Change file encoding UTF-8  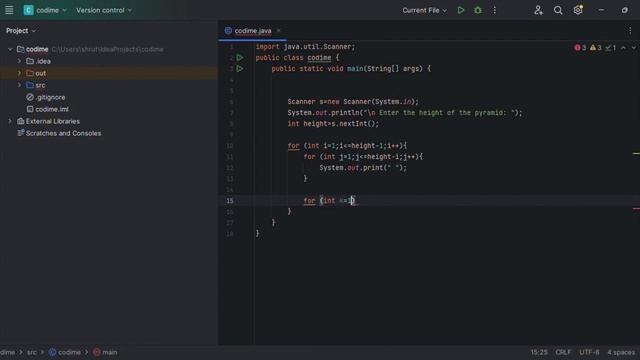pos(589,352)
